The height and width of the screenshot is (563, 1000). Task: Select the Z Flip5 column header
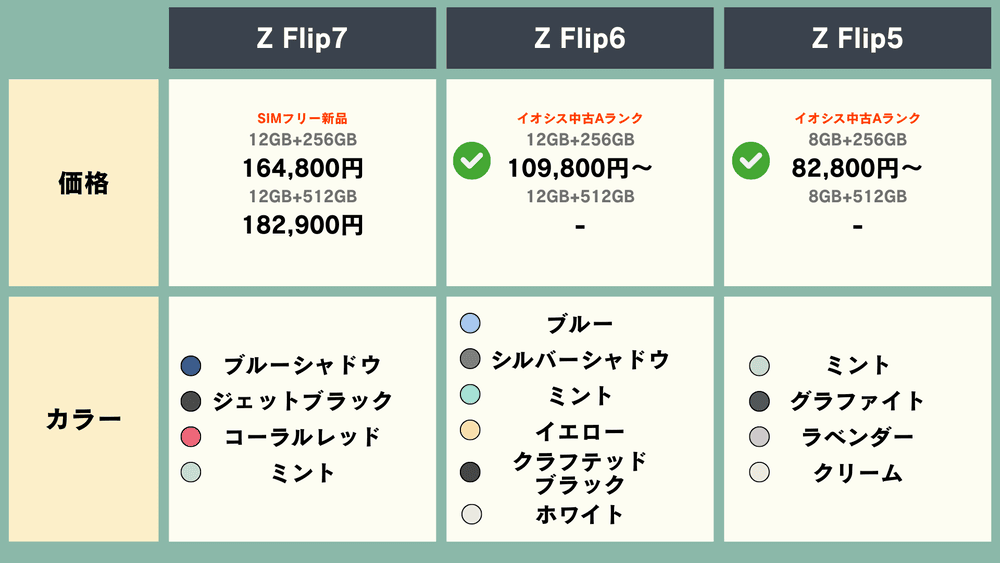[x=857, y=38]
